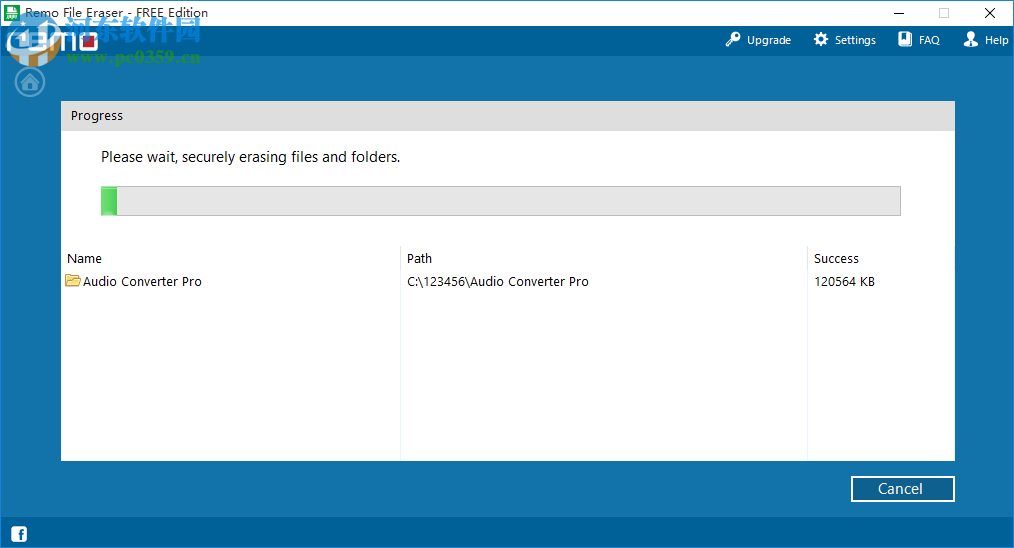
Task: Click the Upgrade label
Action: pos(769,40)
